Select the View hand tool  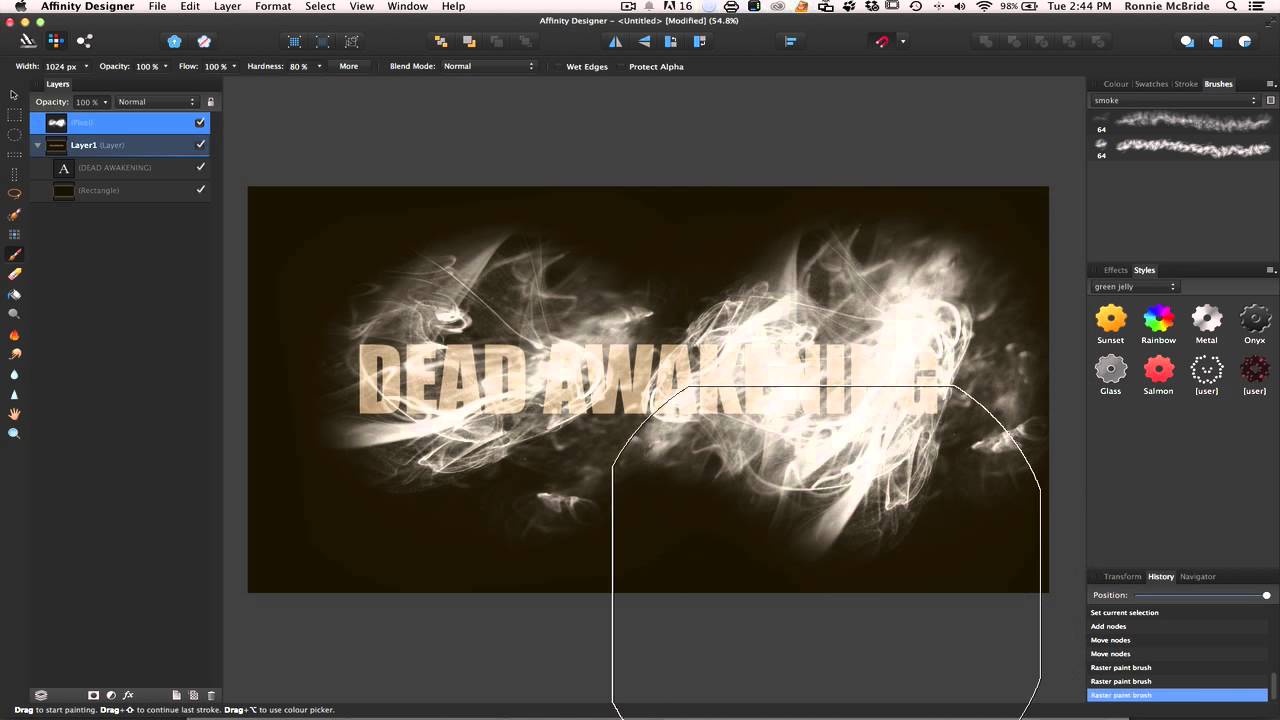[14, 414]
